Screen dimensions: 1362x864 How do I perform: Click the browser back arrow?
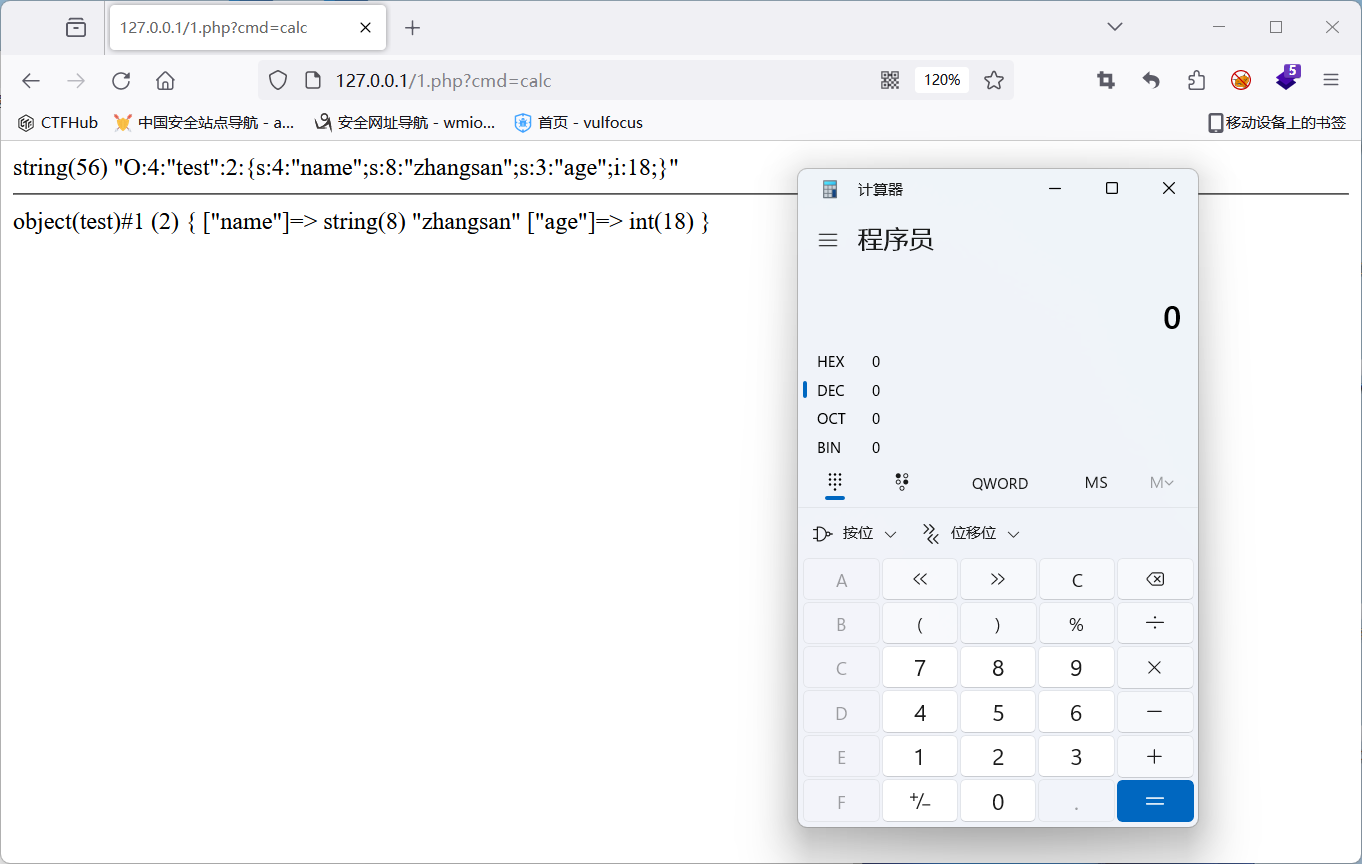coord(31,81)
